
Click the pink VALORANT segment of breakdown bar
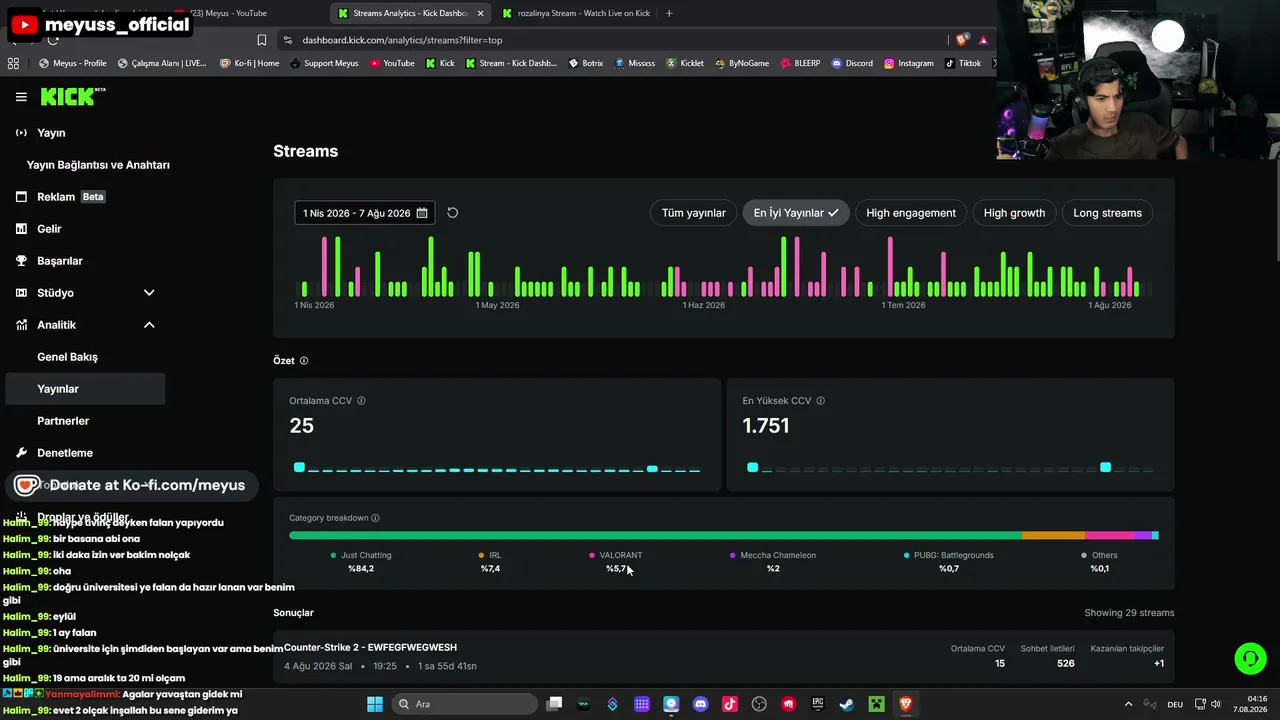[x=1110, y=536]
